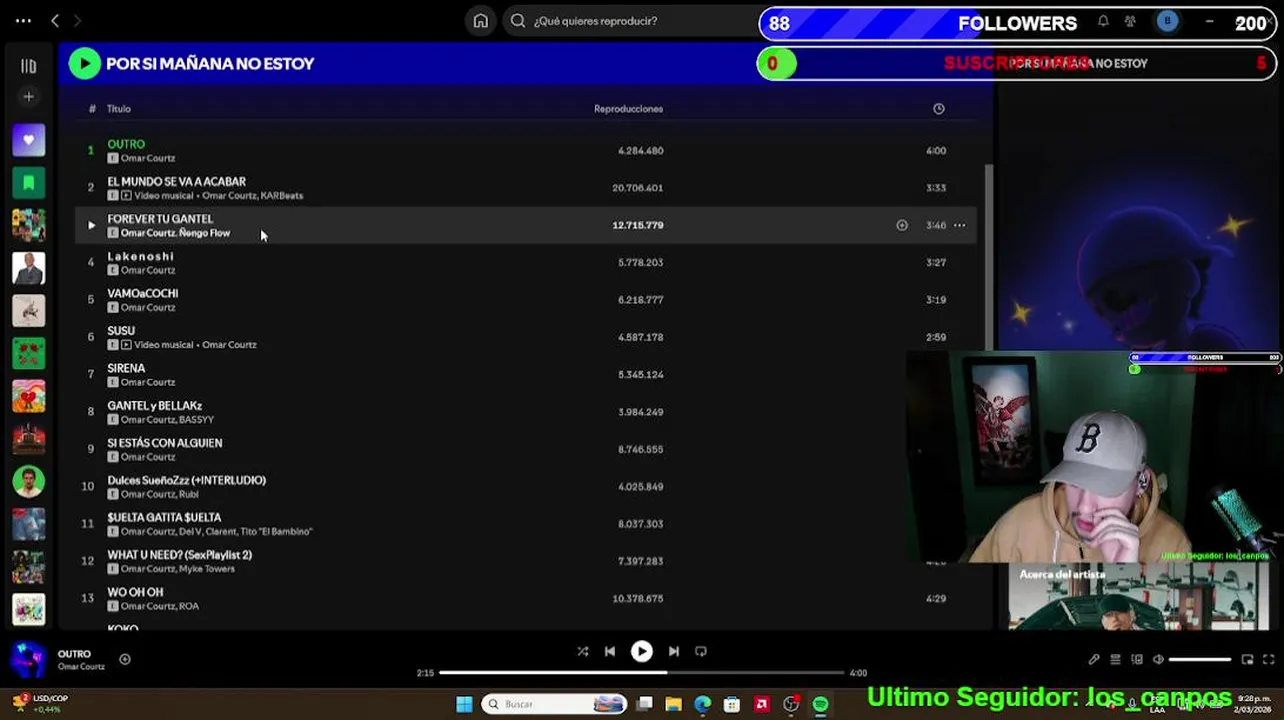Toggle shuffle playback

[582, 651]
